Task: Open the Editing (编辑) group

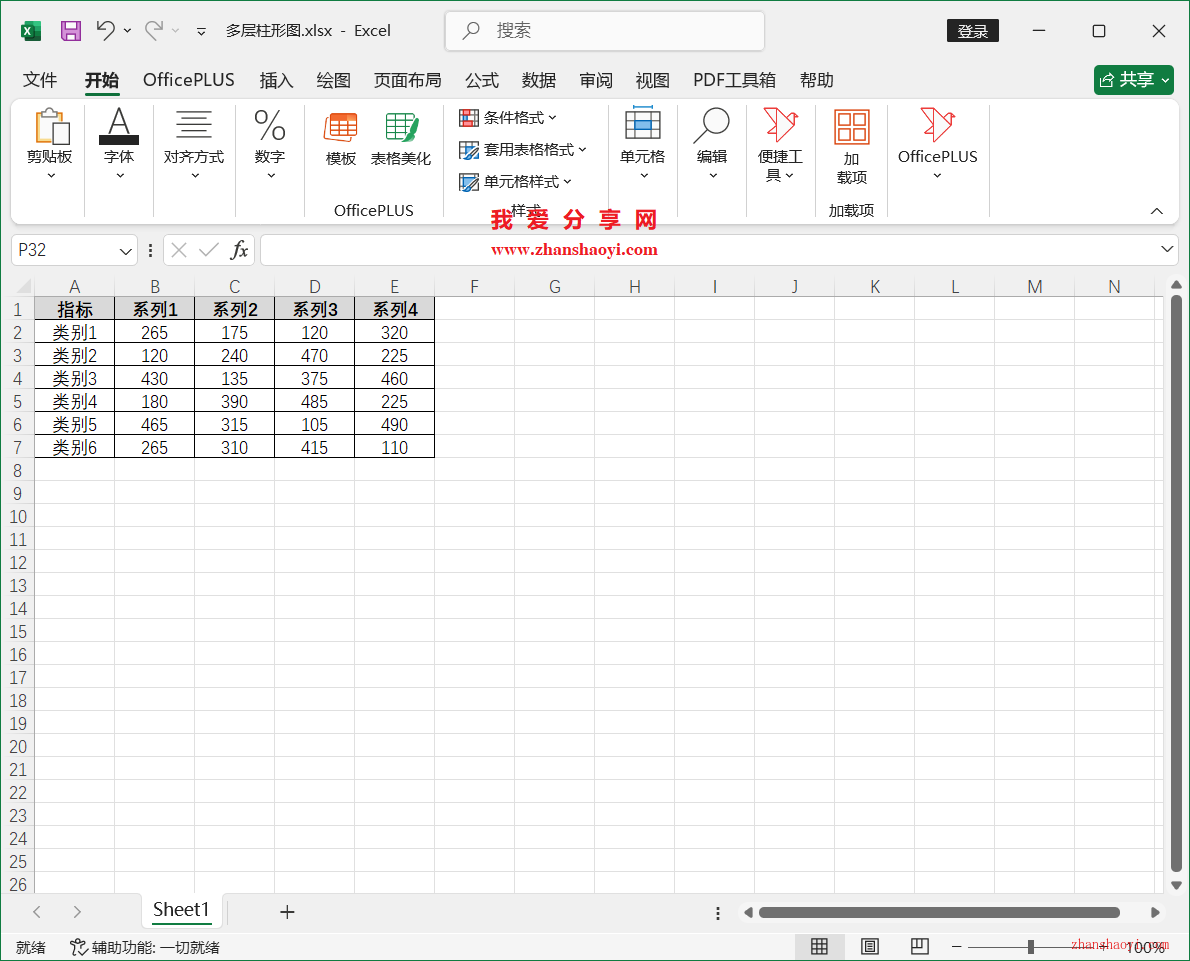Action: point(712,144)
